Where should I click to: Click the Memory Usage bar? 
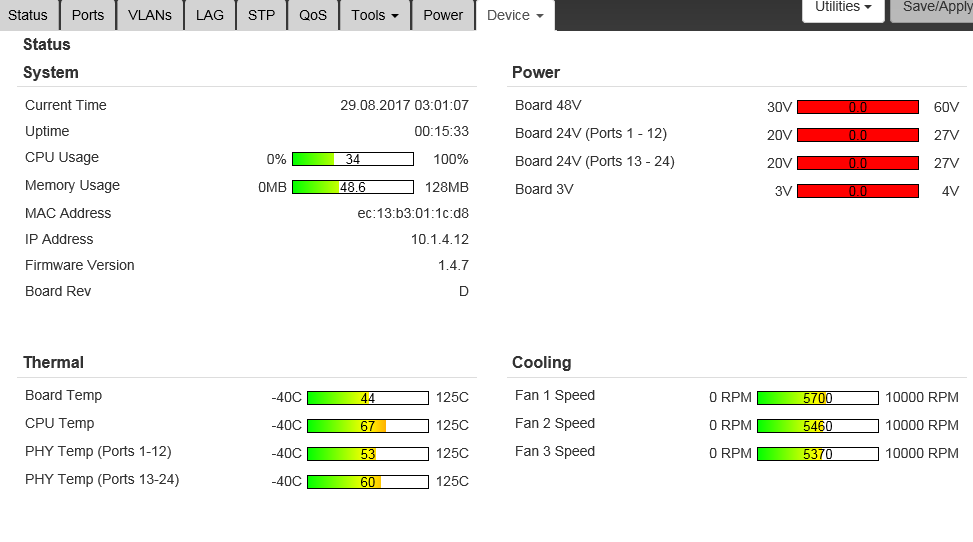click(x=352, y=187)
